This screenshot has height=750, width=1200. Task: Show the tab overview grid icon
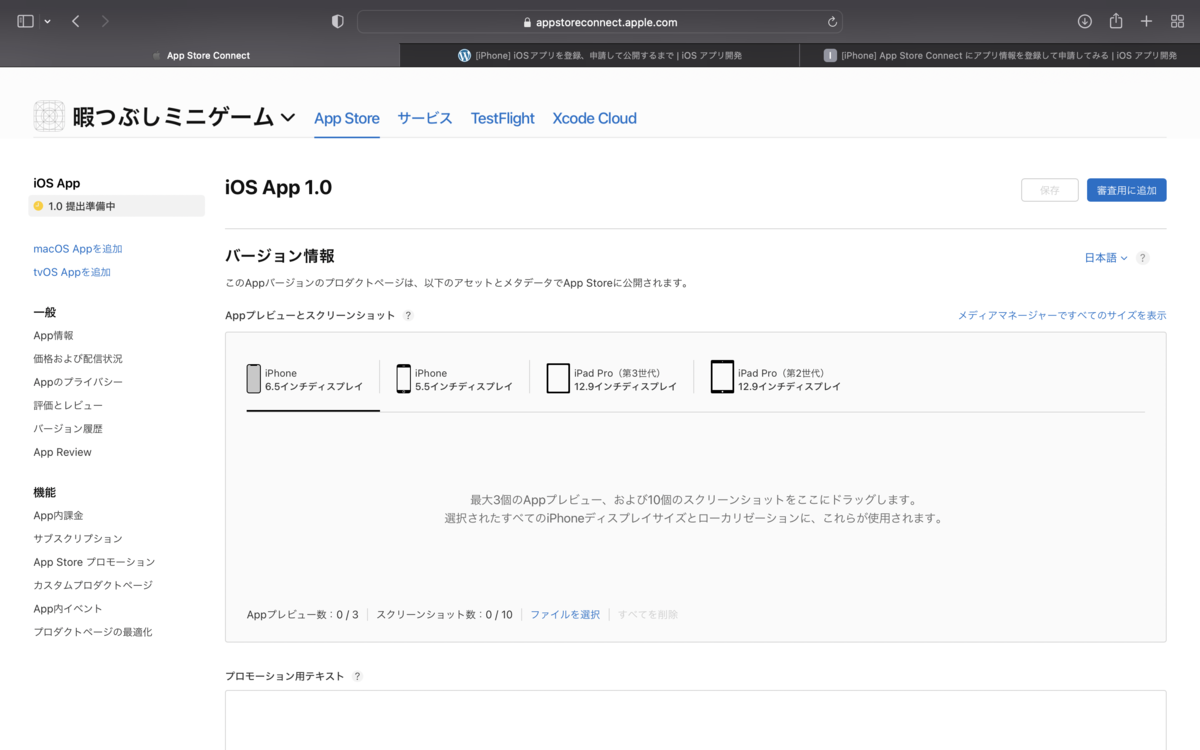tap(1177, 21)
